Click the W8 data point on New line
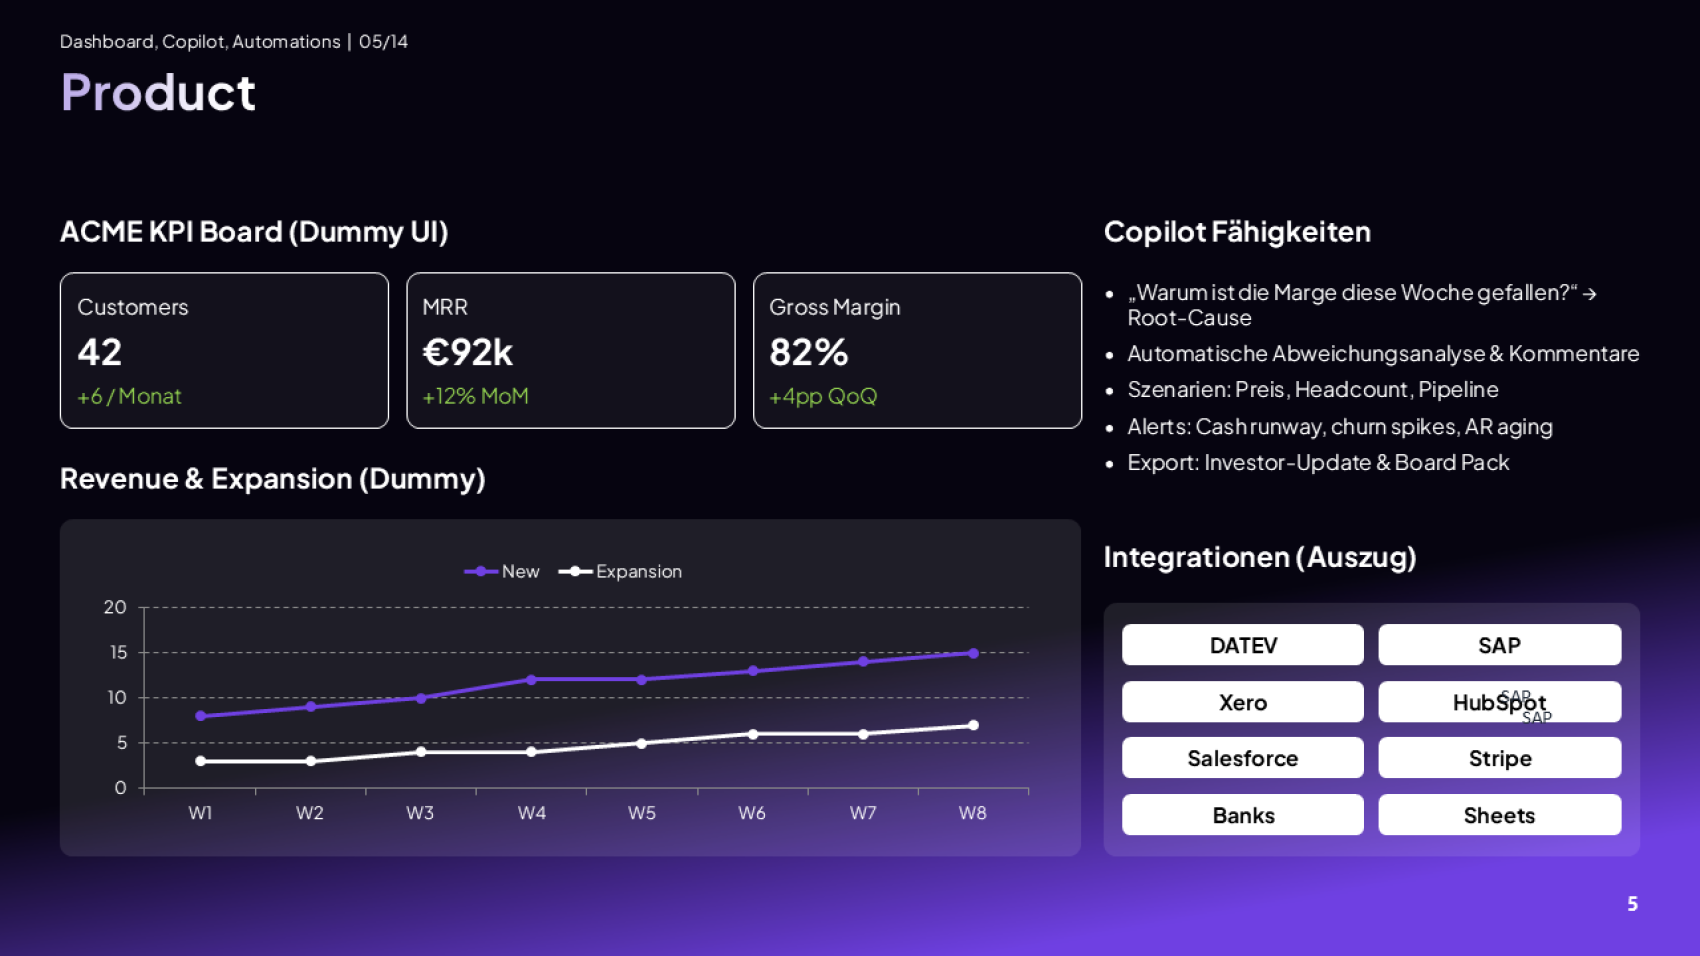Viewport: 1700px width, 956px height. coord(973,653)
